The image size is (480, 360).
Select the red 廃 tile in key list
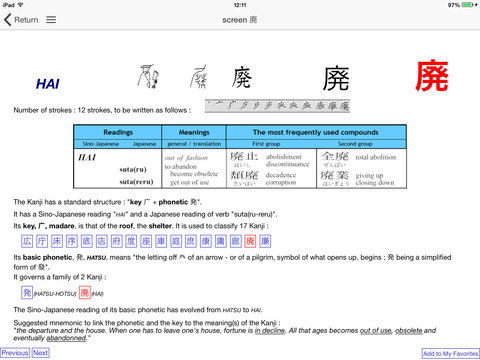250,241
